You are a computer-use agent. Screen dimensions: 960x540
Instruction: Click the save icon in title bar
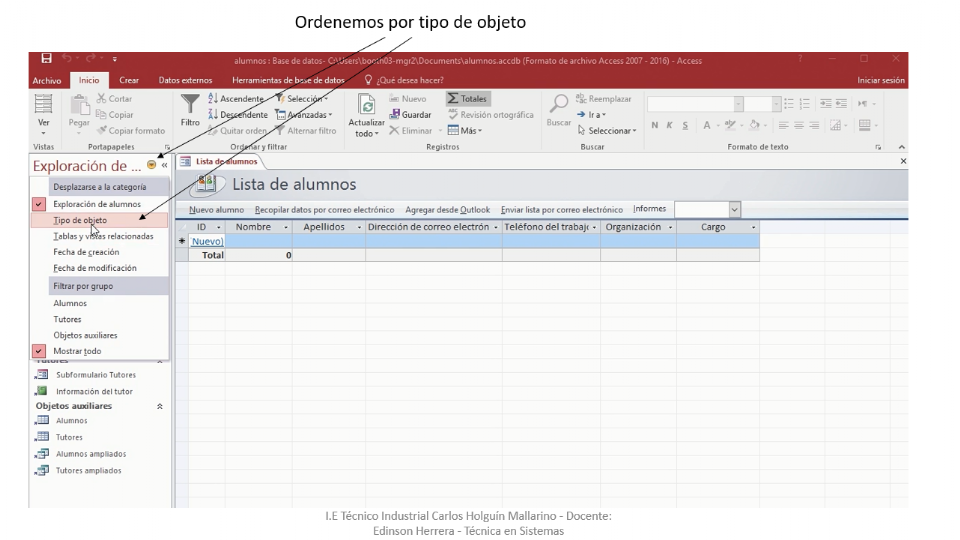coord(47,60)
